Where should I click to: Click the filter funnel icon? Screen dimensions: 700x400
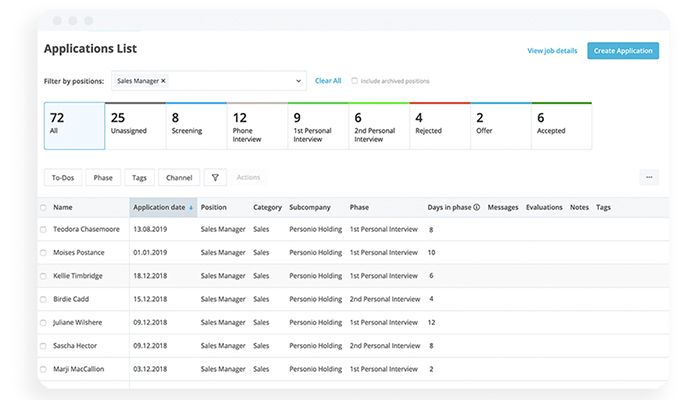215,177
